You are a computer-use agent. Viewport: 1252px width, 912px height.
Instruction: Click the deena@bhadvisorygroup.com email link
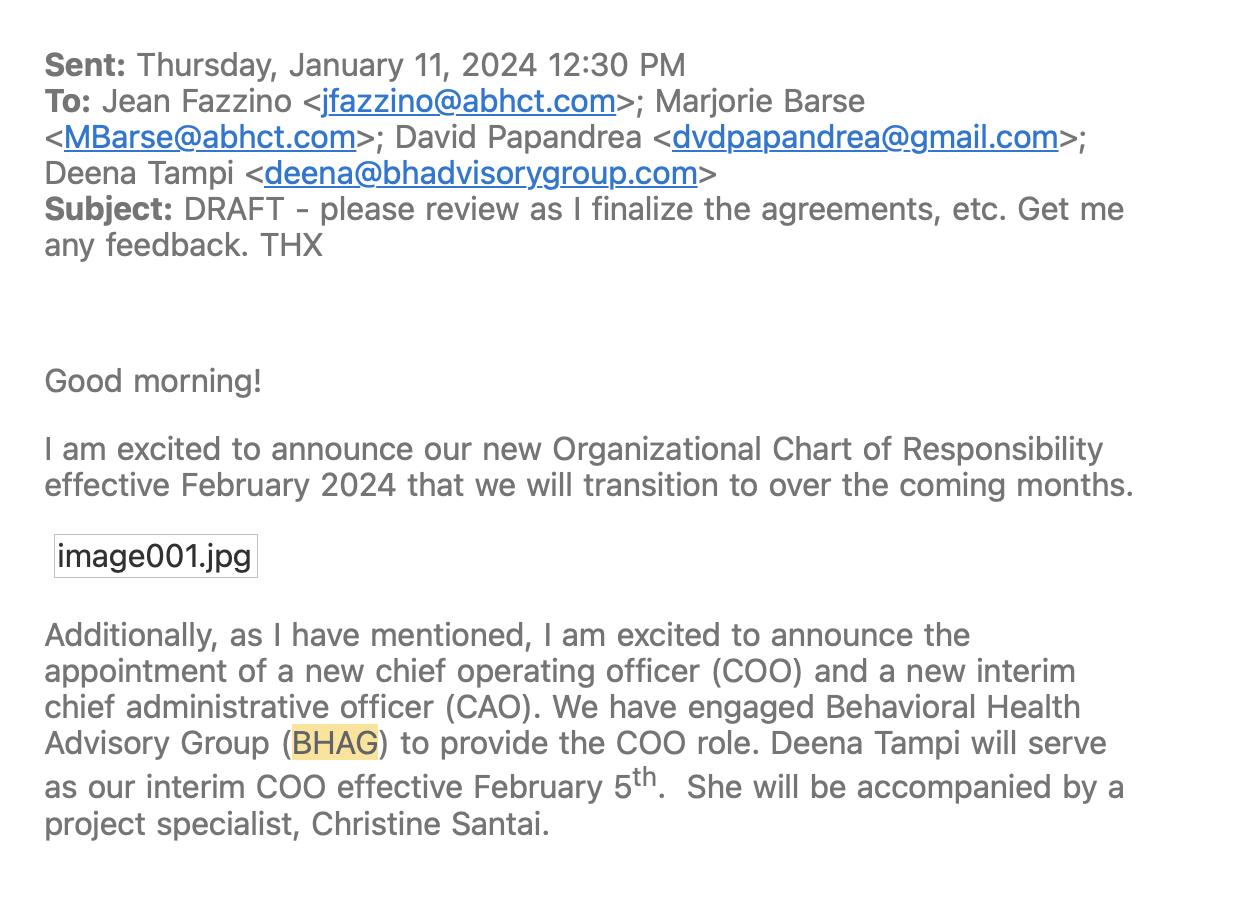480,173
